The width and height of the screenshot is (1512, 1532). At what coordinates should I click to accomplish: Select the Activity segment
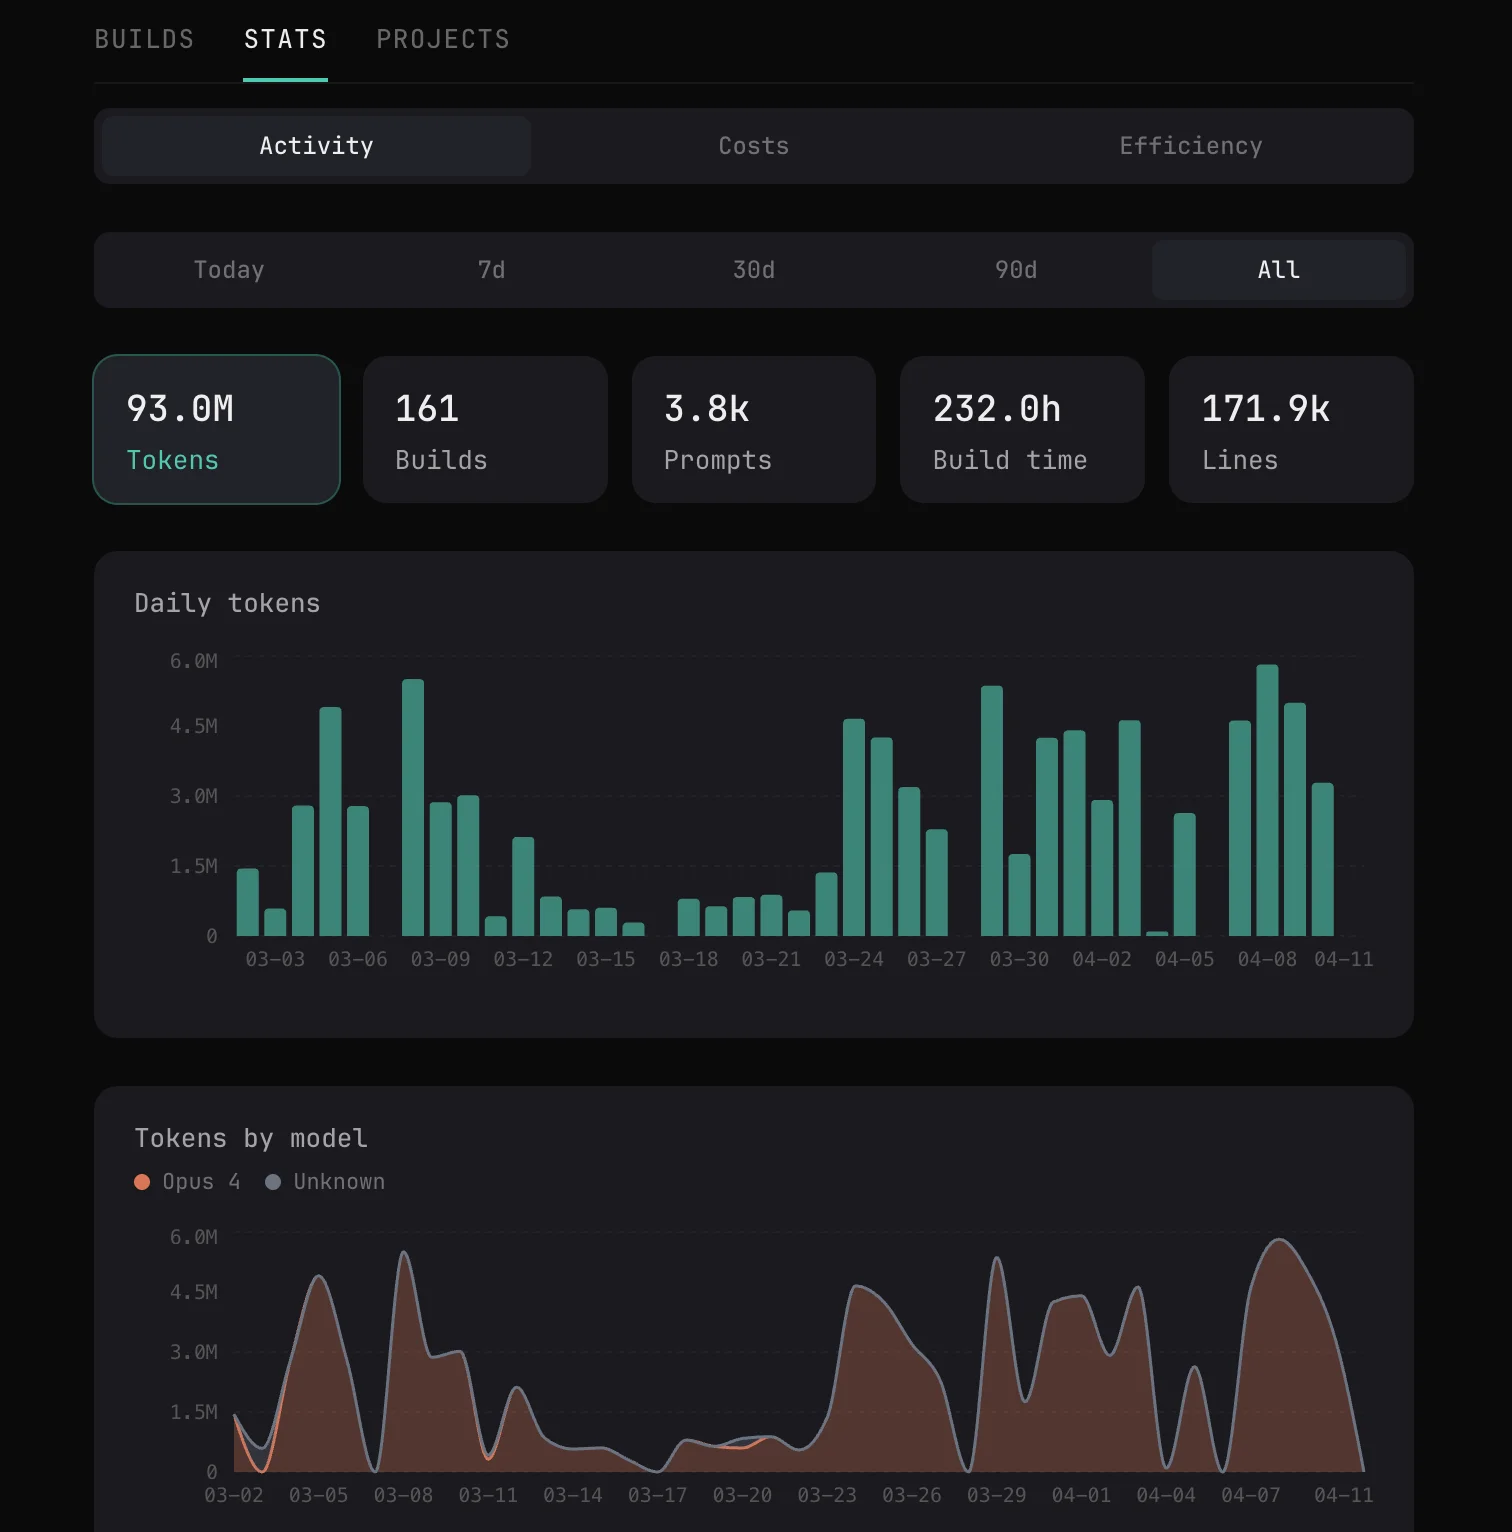316,146
